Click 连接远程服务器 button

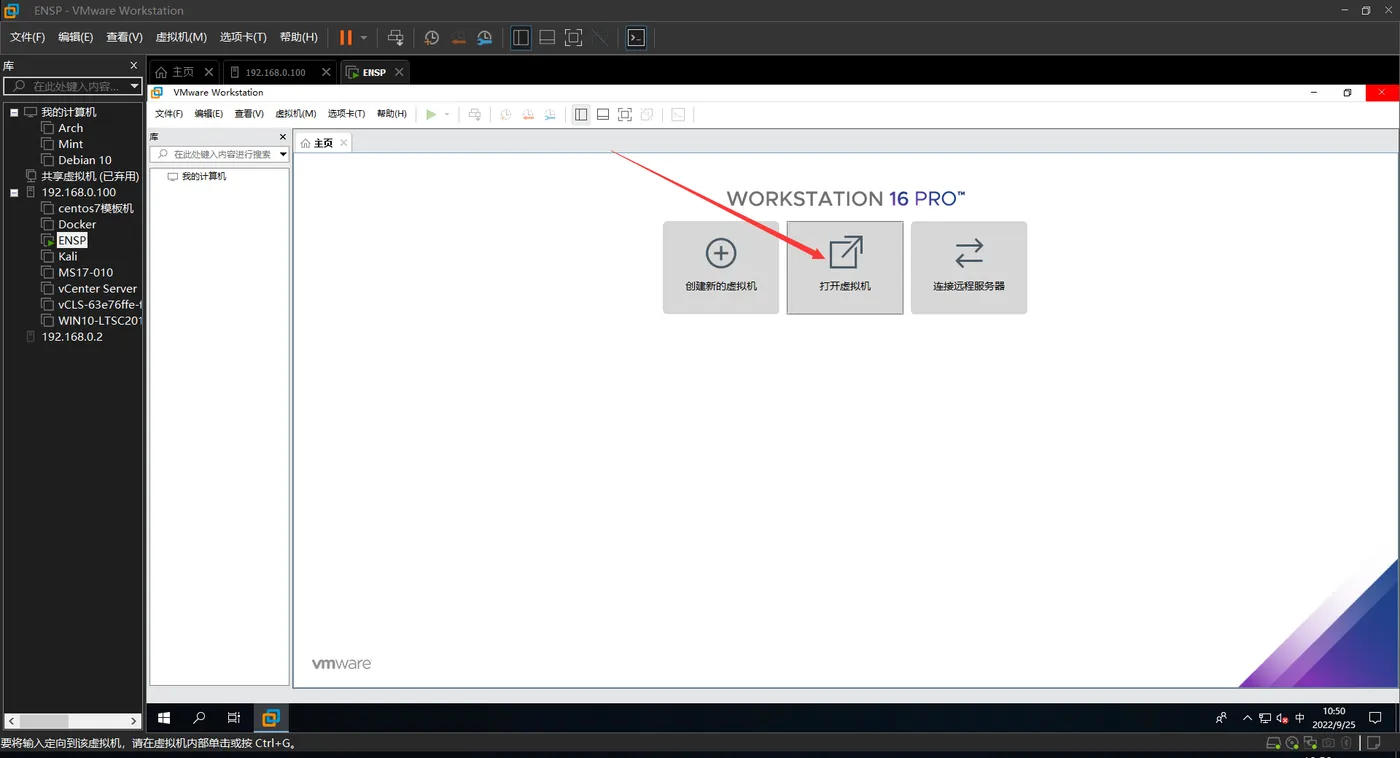(969, 268)
